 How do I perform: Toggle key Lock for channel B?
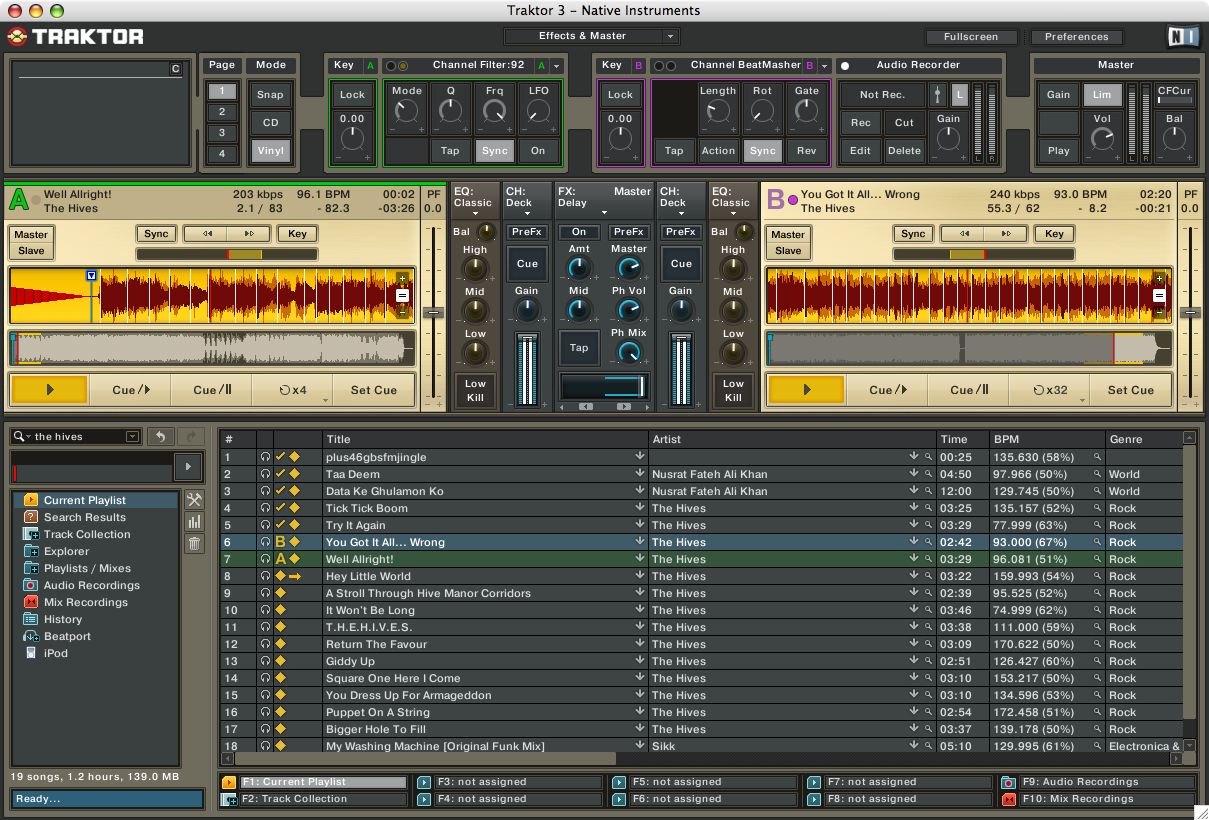point(620,95)
